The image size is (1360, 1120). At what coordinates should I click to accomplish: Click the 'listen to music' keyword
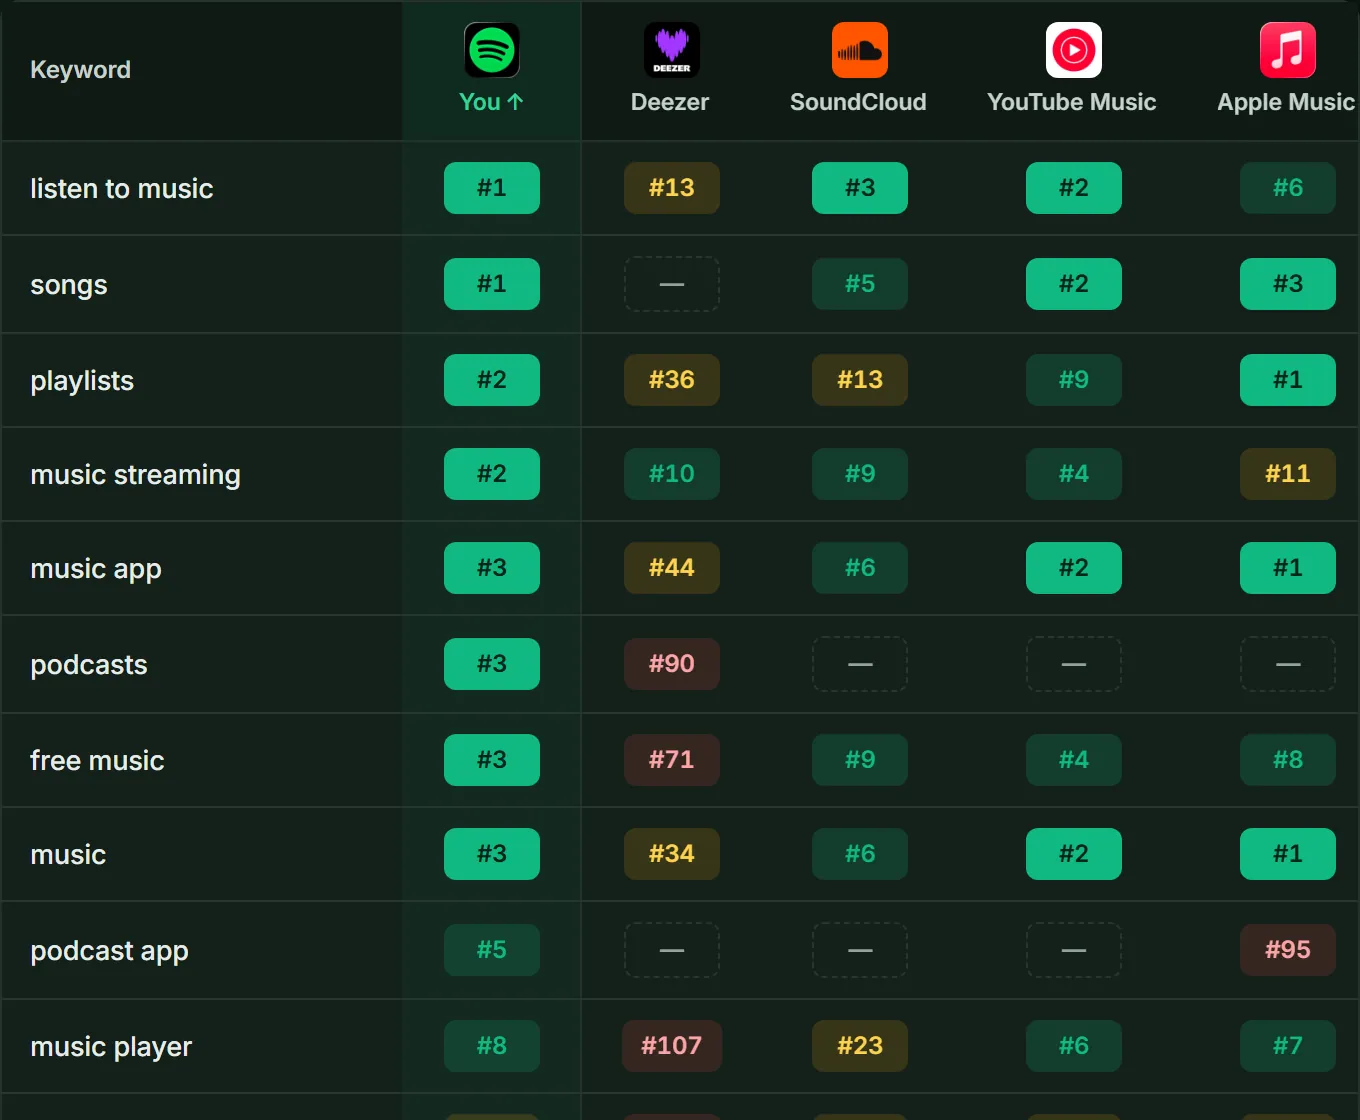coord(122,189)
